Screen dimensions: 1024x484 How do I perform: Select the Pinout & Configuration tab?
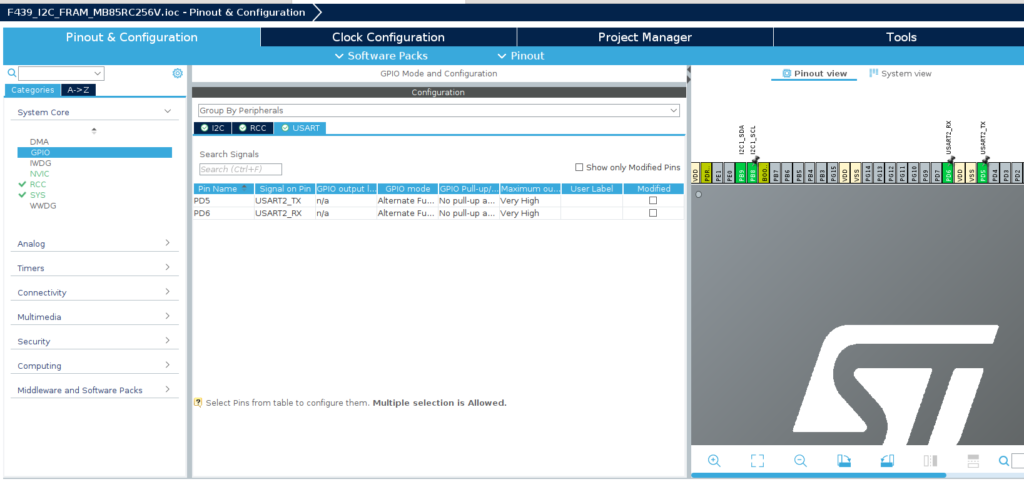(131, 37)
